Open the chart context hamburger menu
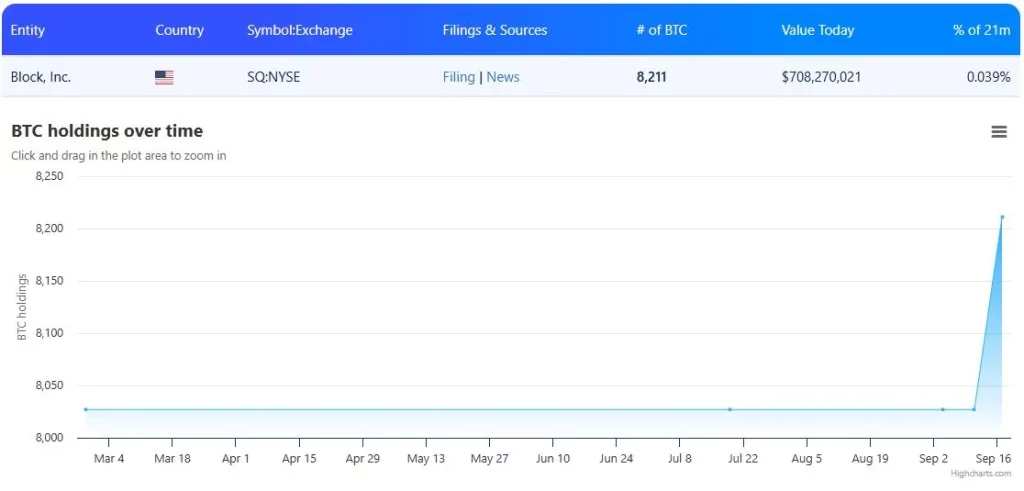The image size is (1024, 491). point(999,132)
